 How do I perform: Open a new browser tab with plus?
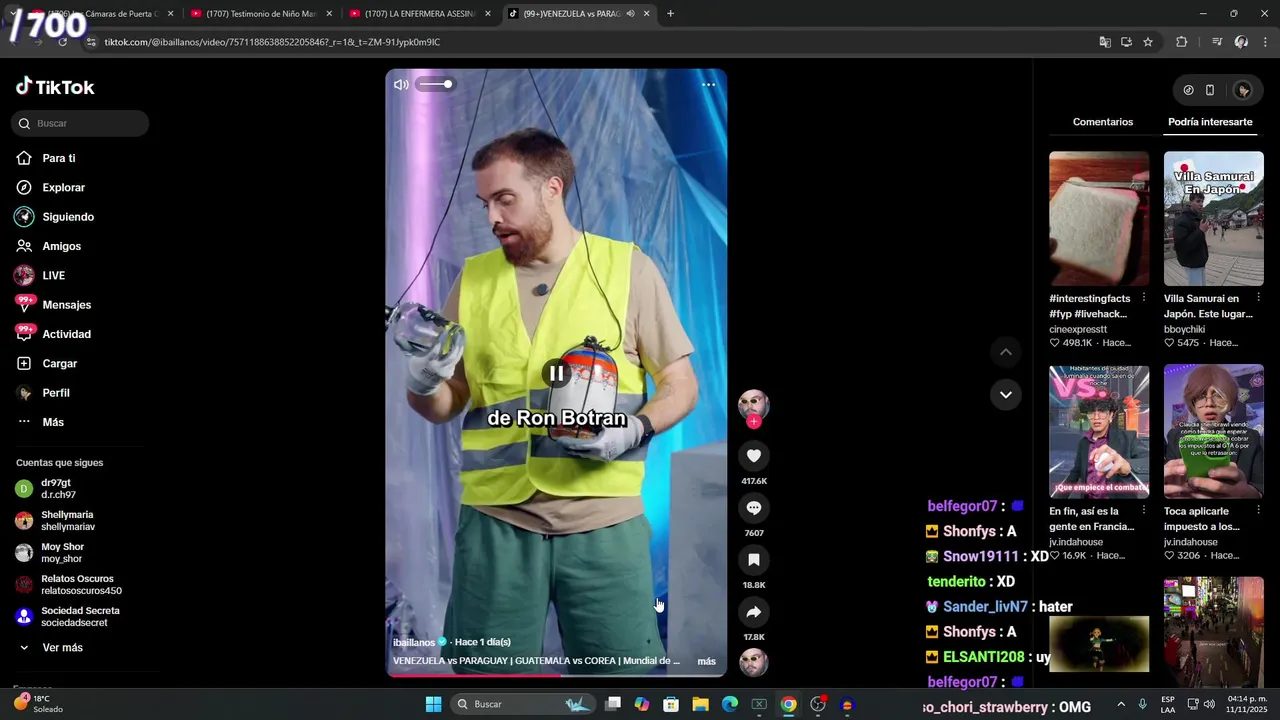670,14
